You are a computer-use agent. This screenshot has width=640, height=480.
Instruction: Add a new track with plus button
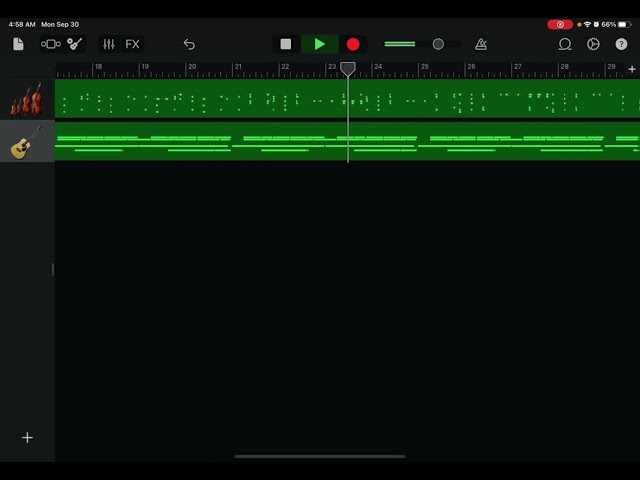[x=27, y=438]
